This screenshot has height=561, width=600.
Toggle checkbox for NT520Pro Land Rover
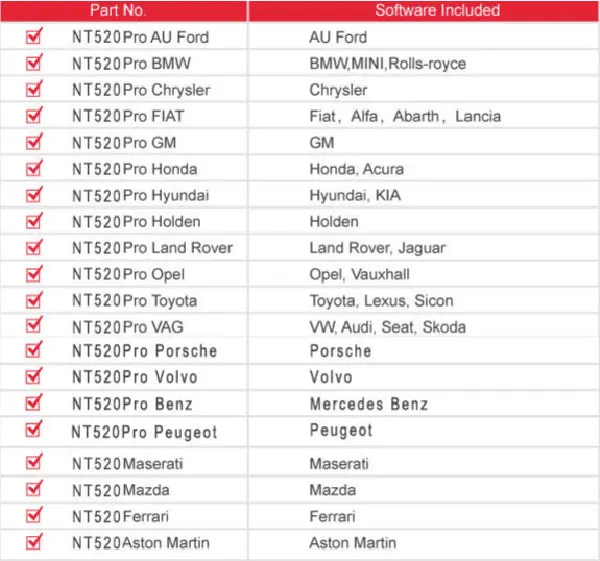[x=34, y=248]
